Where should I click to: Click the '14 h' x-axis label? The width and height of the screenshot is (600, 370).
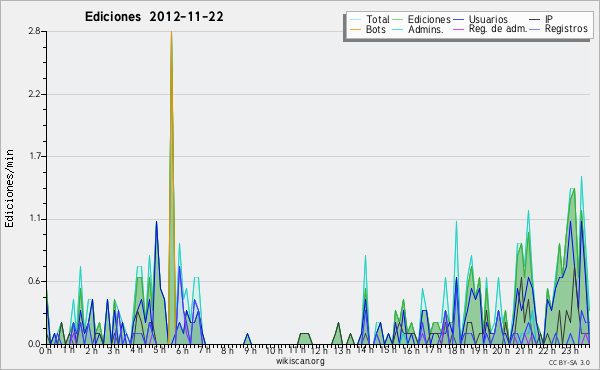[x=364, y=349]
